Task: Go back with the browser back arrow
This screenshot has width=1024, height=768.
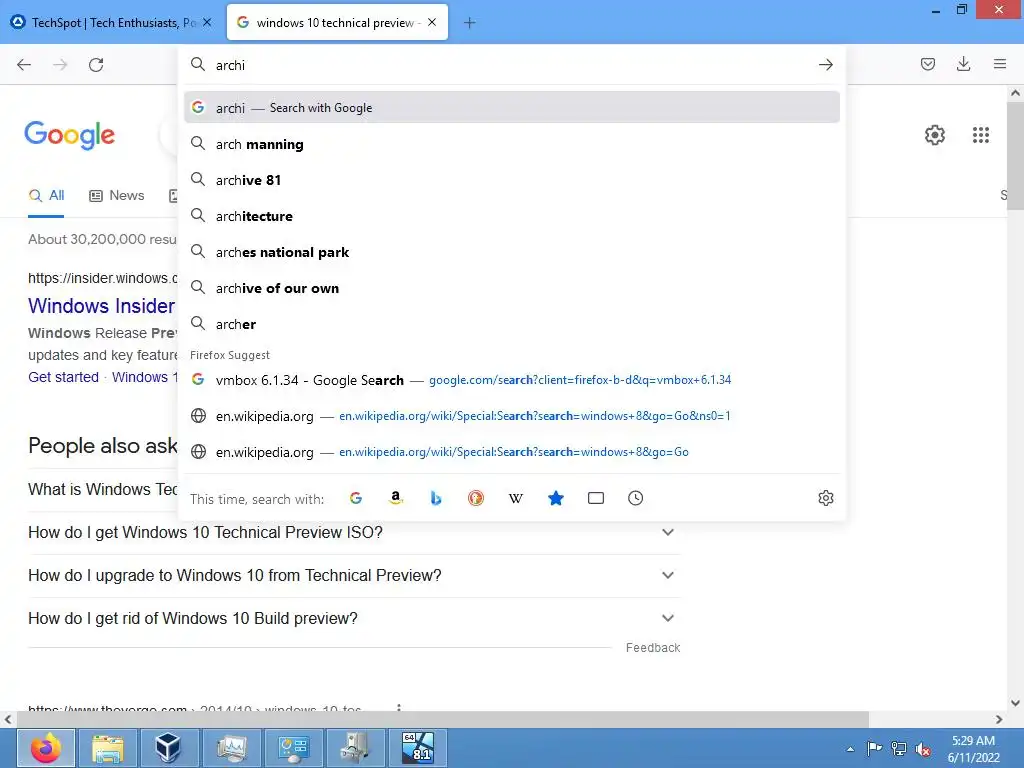Action: click(24, 65)
